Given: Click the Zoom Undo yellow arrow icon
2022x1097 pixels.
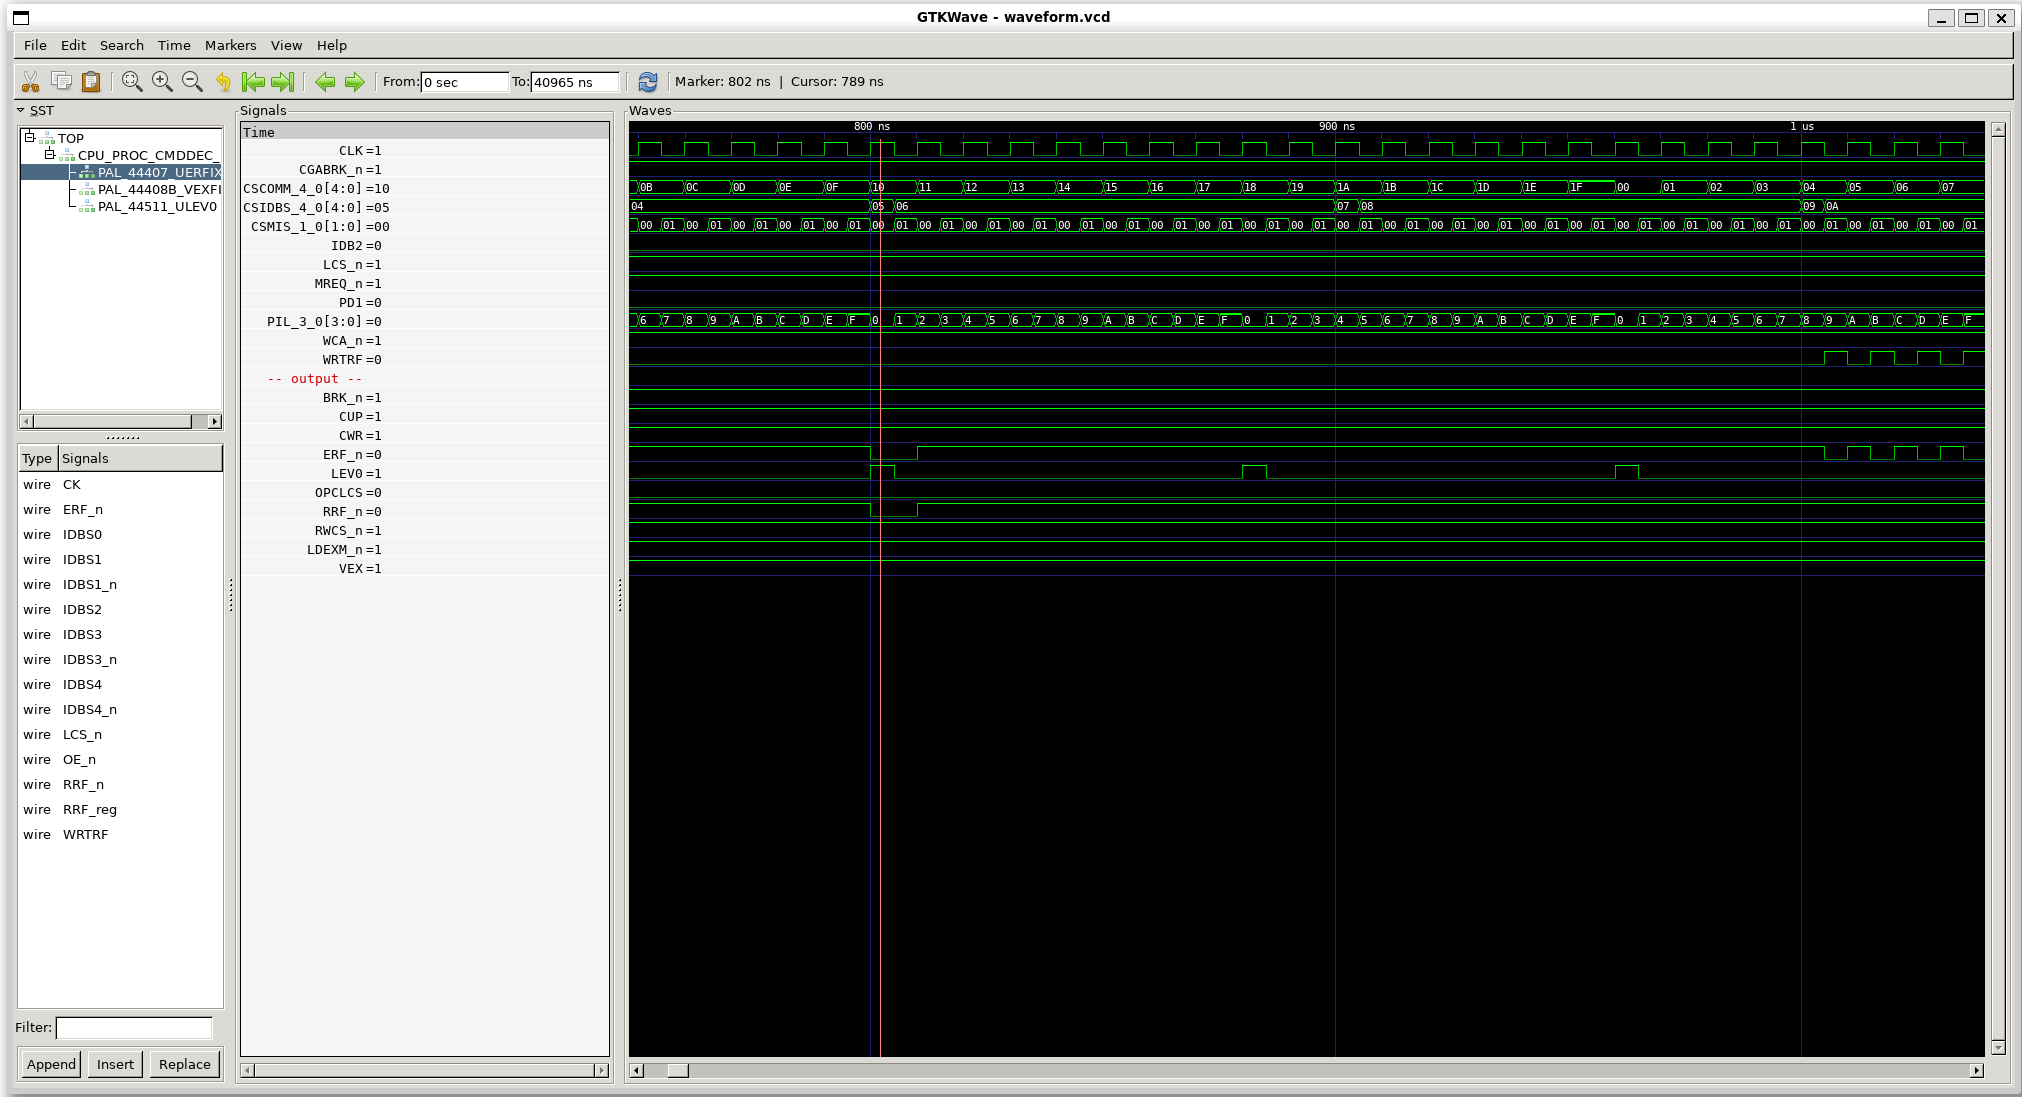Looking at the screenshot, I should (x=223, y=82).
